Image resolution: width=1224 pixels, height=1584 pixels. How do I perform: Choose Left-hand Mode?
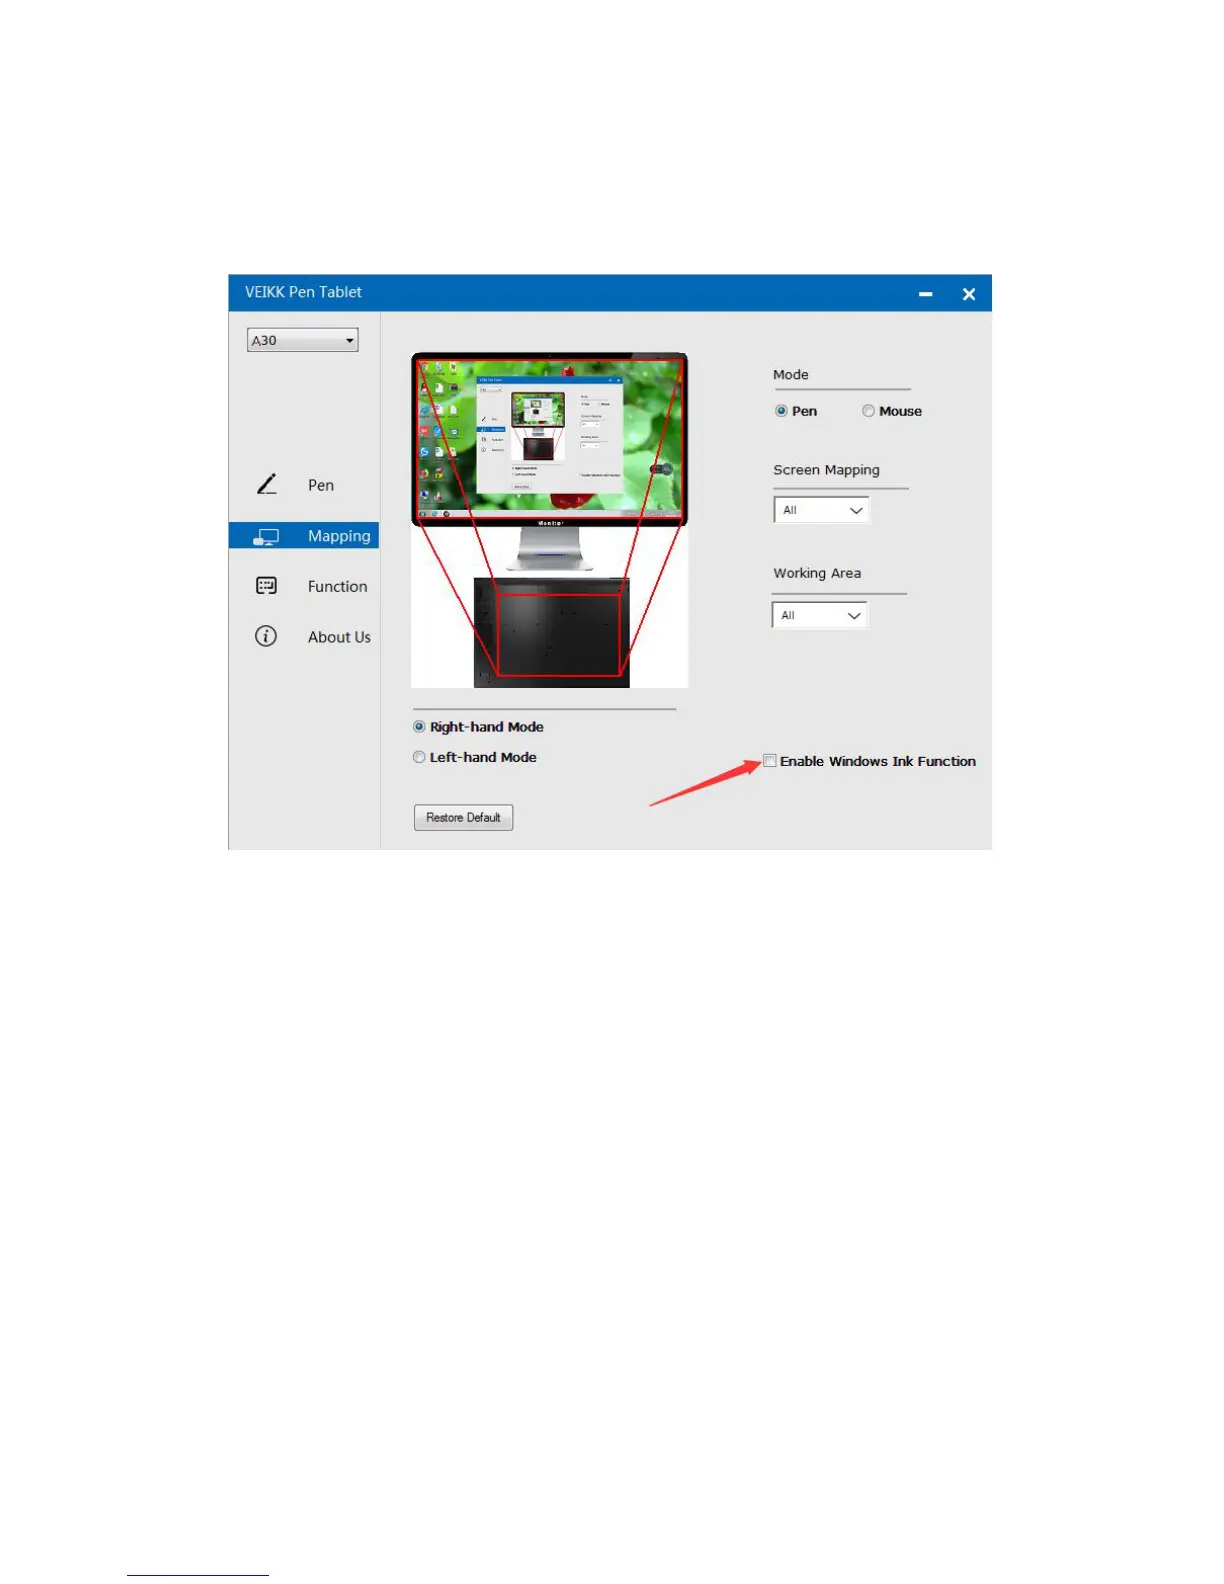click(419, 757)
